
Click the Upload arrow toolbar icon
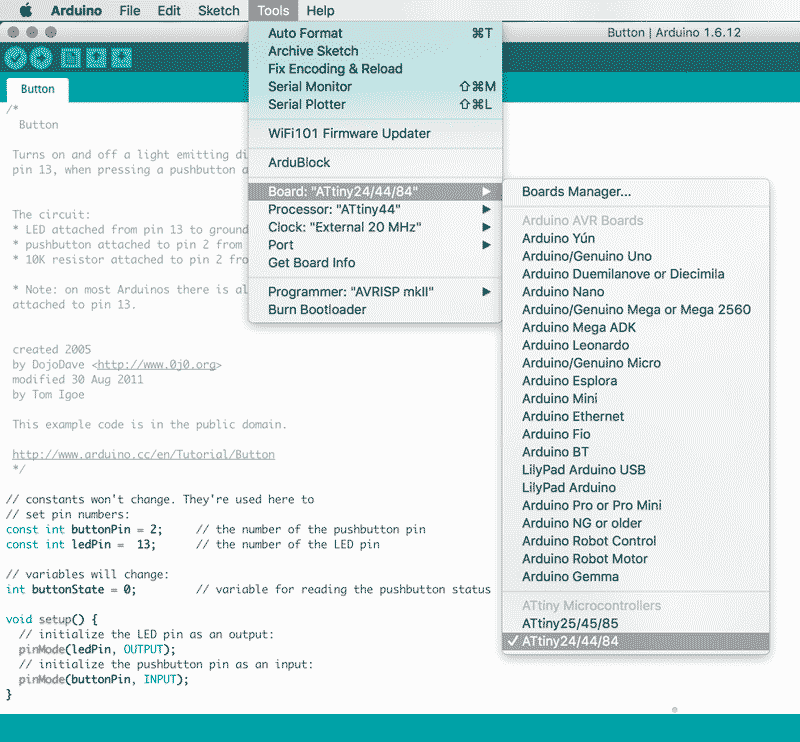tap(41, 58)
